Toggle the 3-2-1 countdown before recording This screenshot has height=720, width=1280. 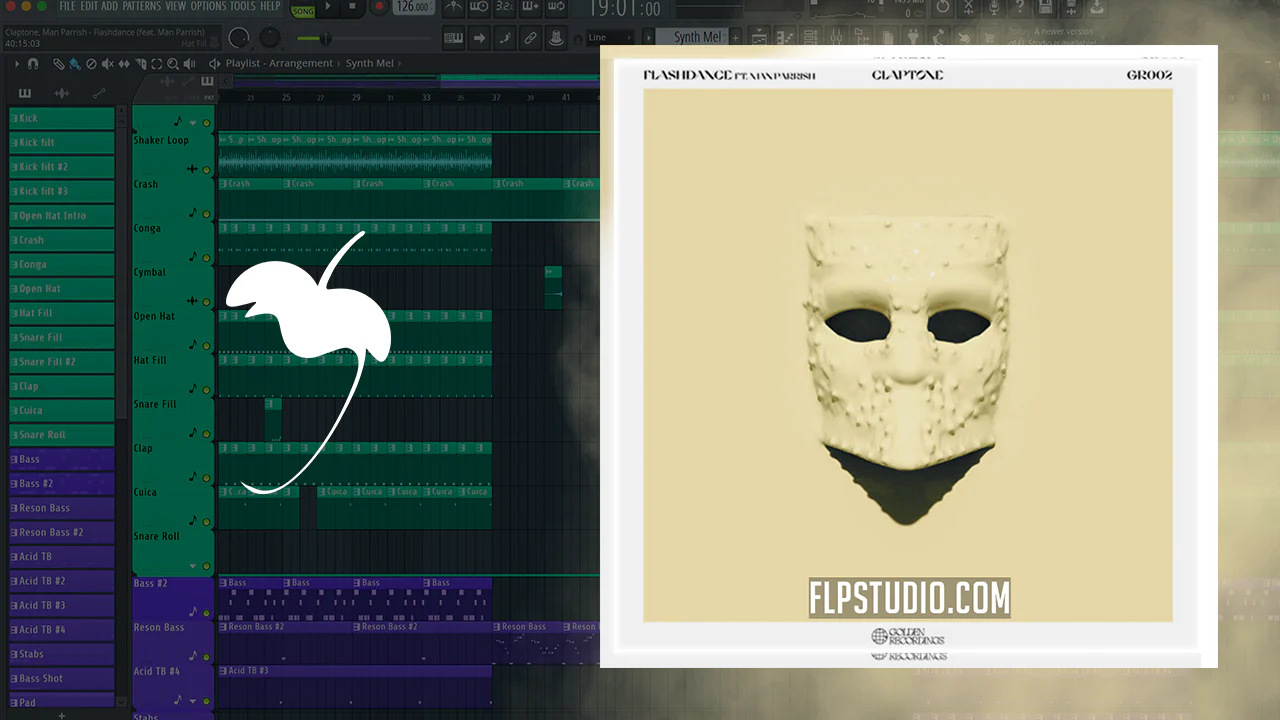pos(505,8)
